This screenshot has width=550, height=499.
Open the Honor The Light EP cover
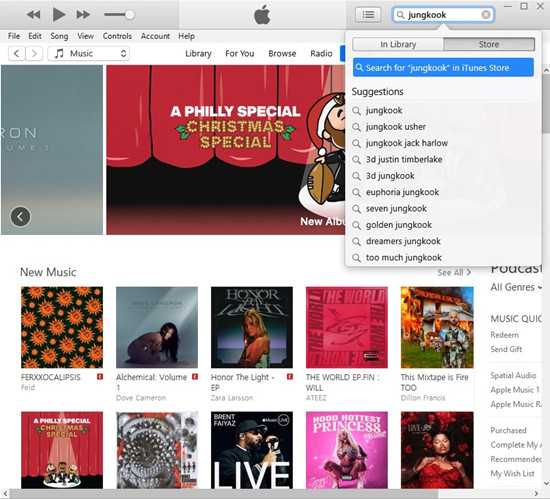252,327
